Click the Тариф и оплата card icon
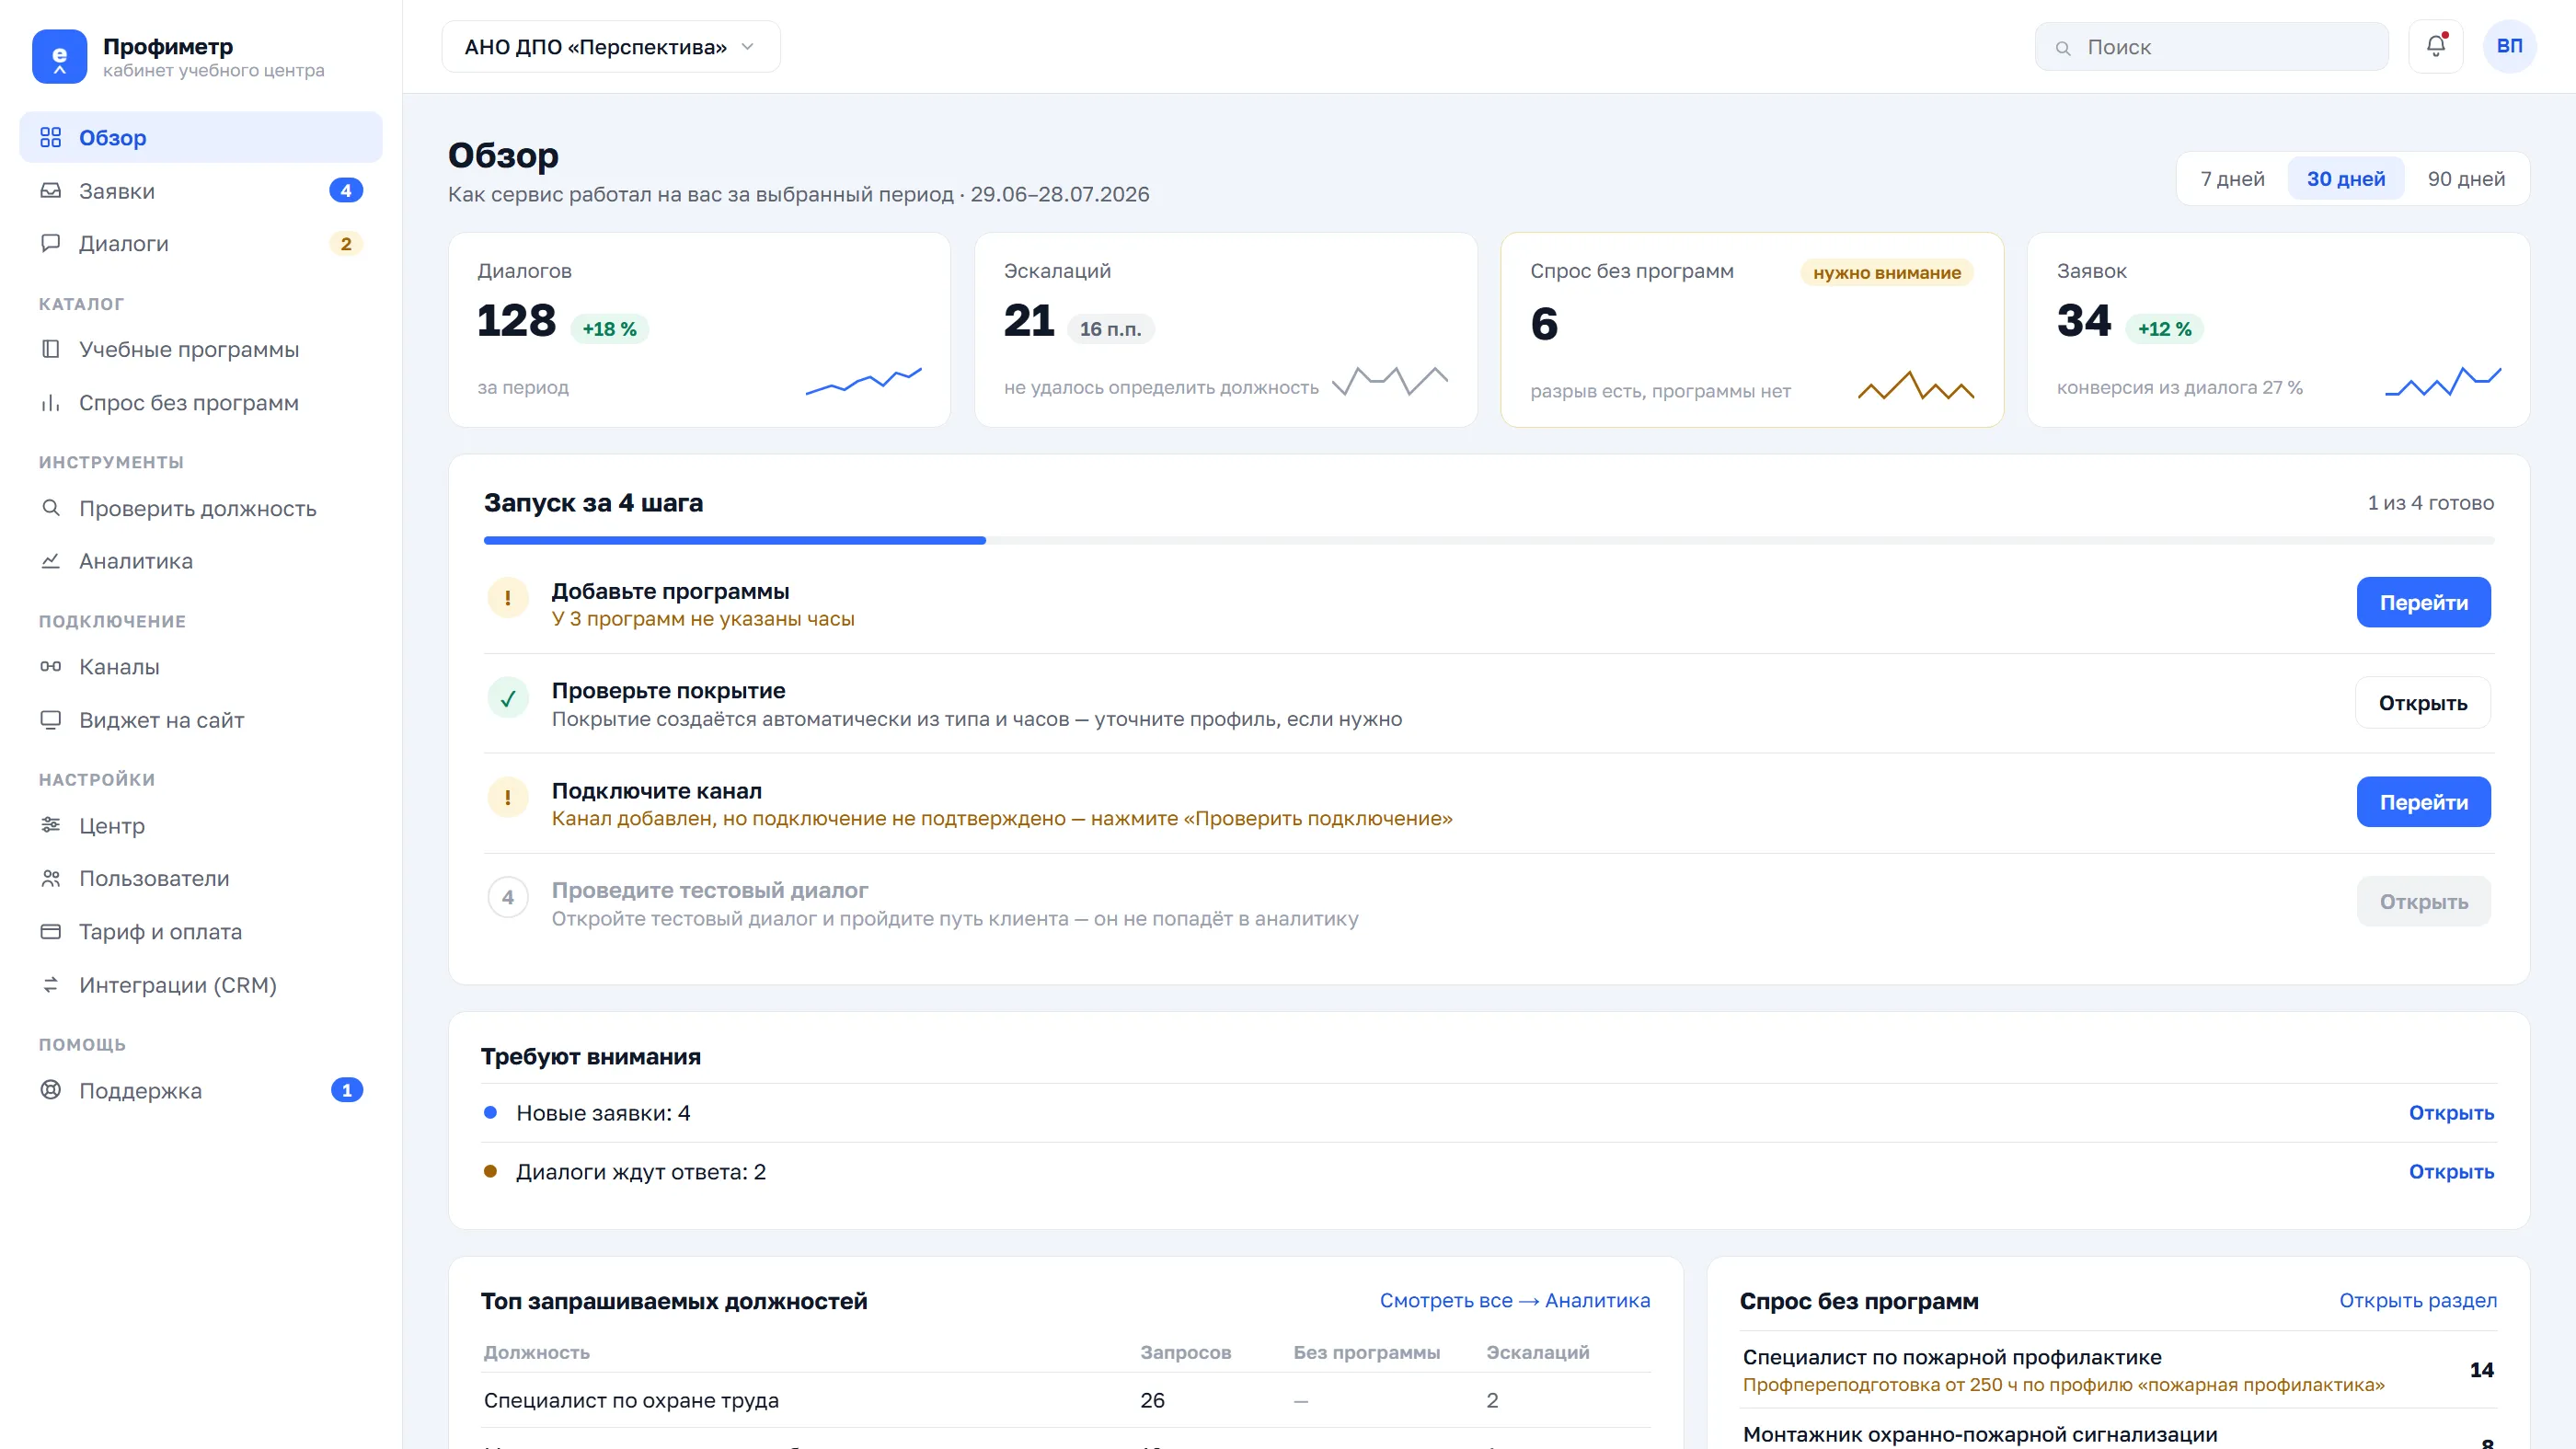2576x1449 pixels. [x=51, y=931]
